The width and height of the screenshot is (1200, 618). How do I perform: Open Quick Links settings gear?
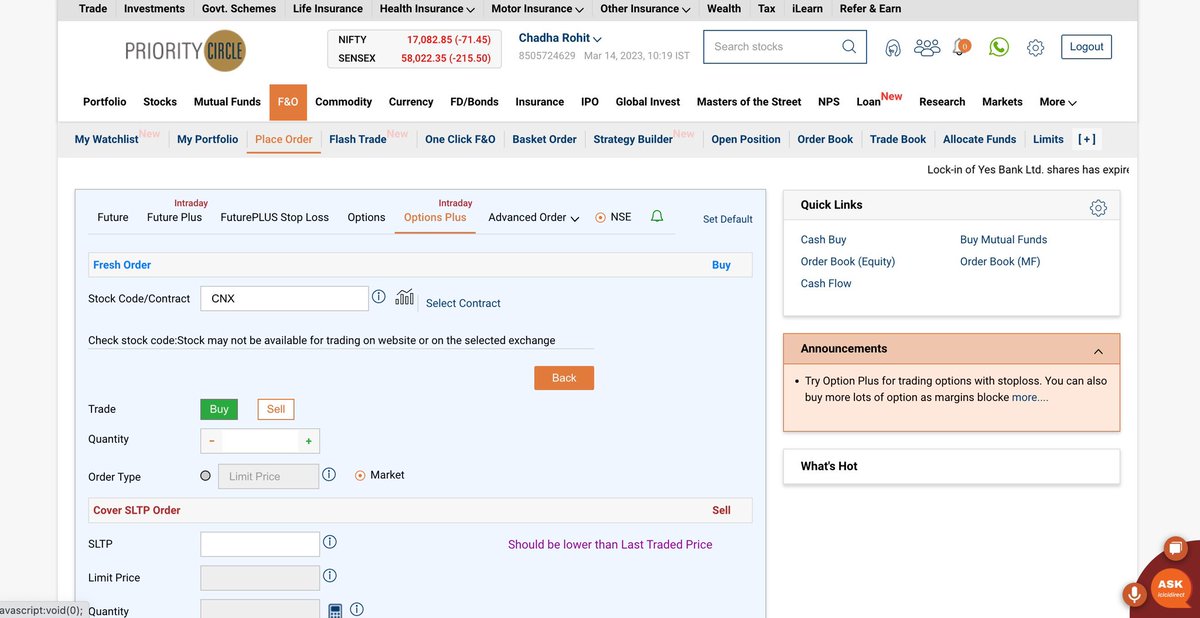1098,208
